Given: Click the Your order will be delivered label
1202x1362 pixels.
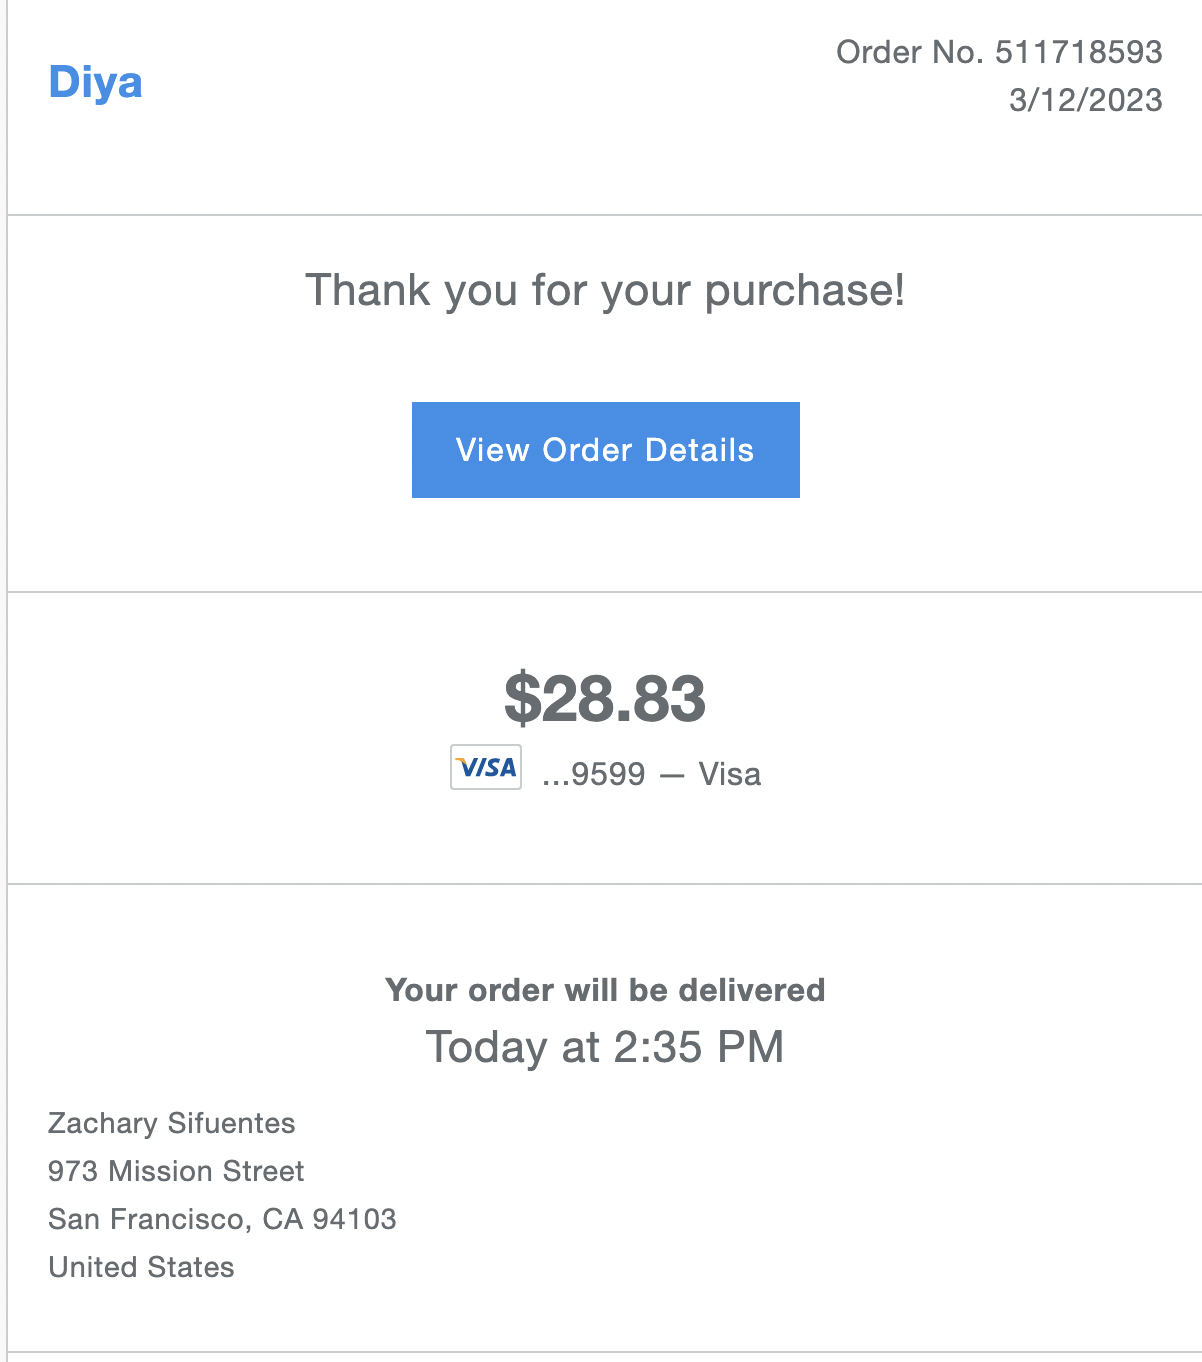Looking at the screenshot, I should coord(605,990).
